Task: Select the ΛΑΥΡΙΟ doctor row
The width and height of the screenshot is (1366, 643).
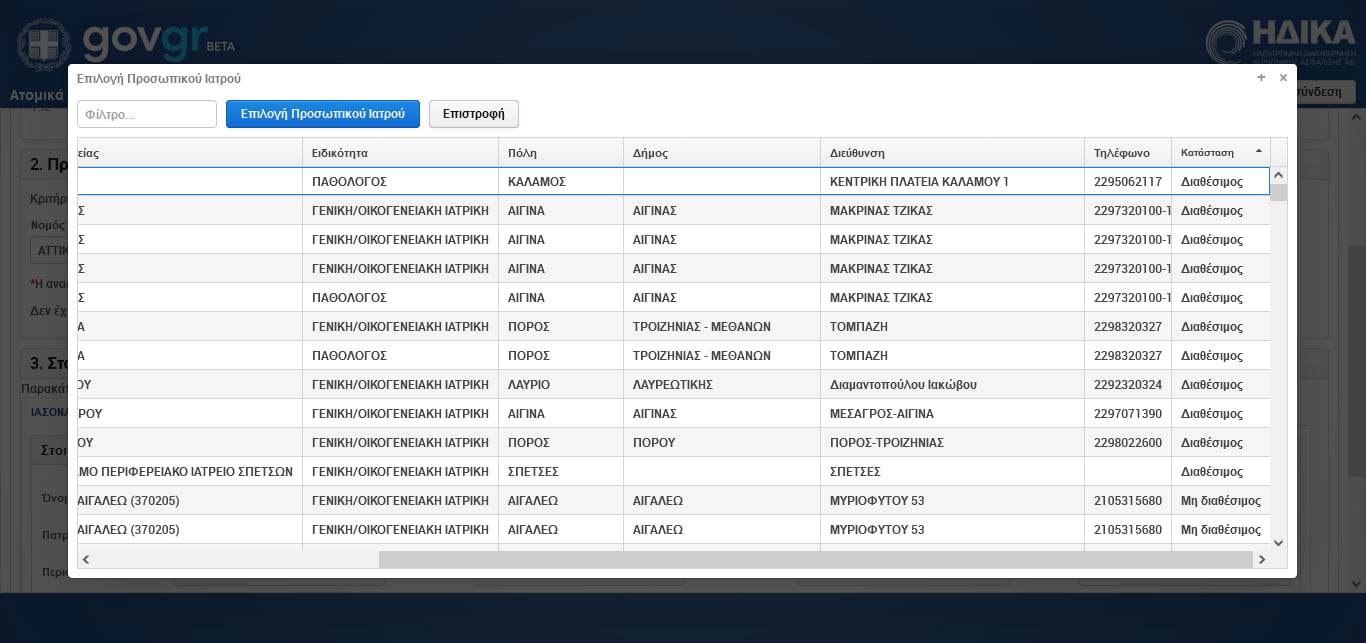Action: coord(529,385)
